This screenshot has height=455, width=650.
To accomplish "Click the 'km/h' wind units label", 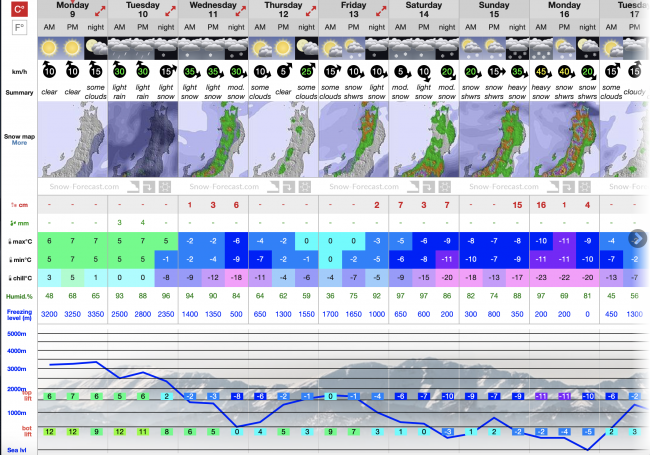I will tap(19, 72).
